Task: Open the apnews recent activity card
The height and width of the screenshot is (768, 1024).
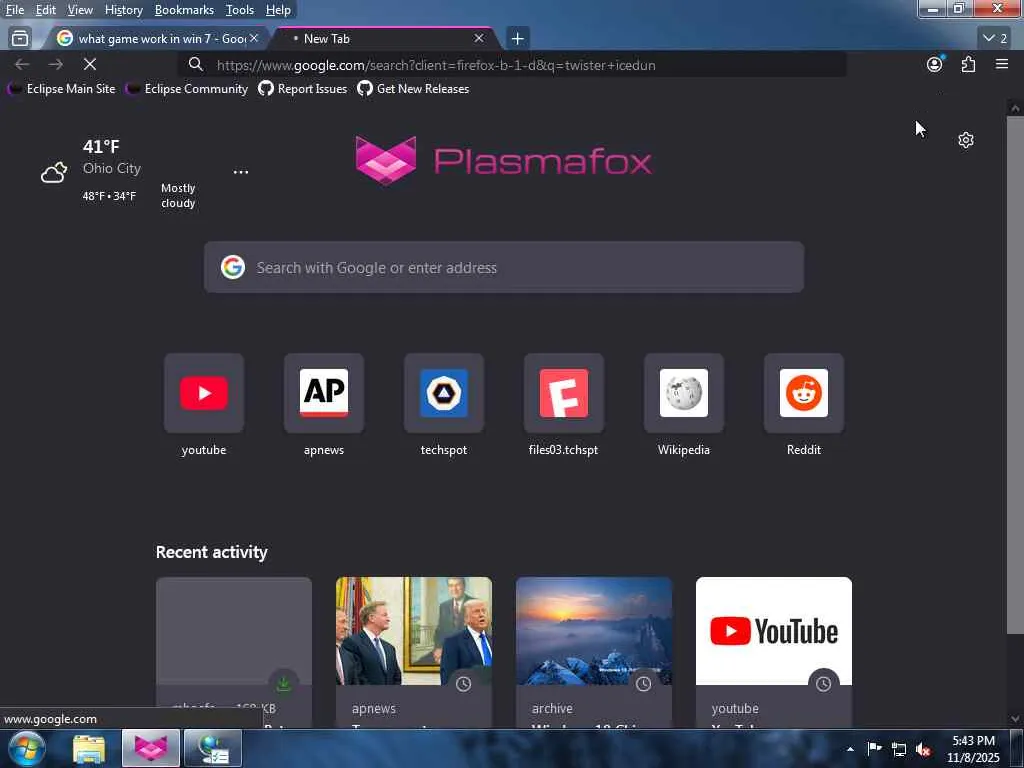Action: click(414, 652)
